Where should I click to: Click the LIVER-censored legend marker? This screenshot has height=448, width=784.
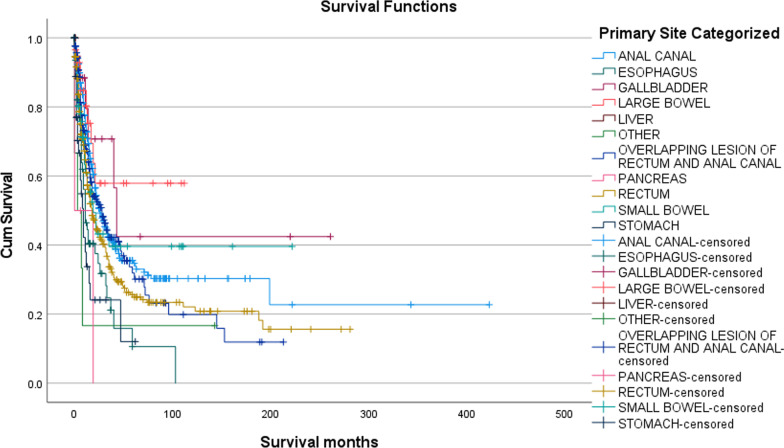coord(603,303)
